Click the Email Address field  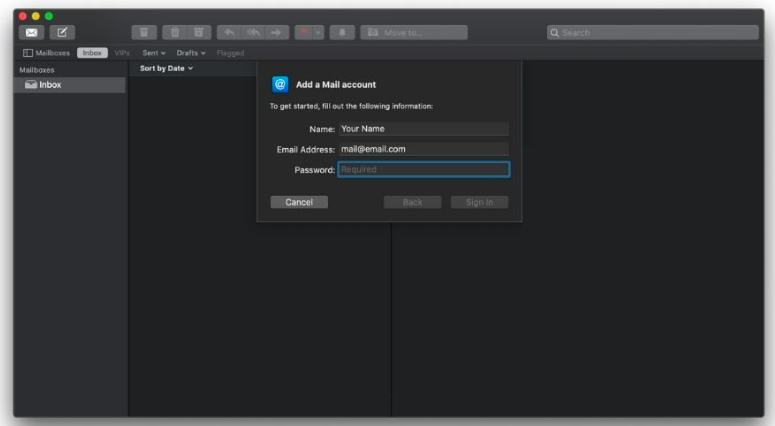coord(423,149)
